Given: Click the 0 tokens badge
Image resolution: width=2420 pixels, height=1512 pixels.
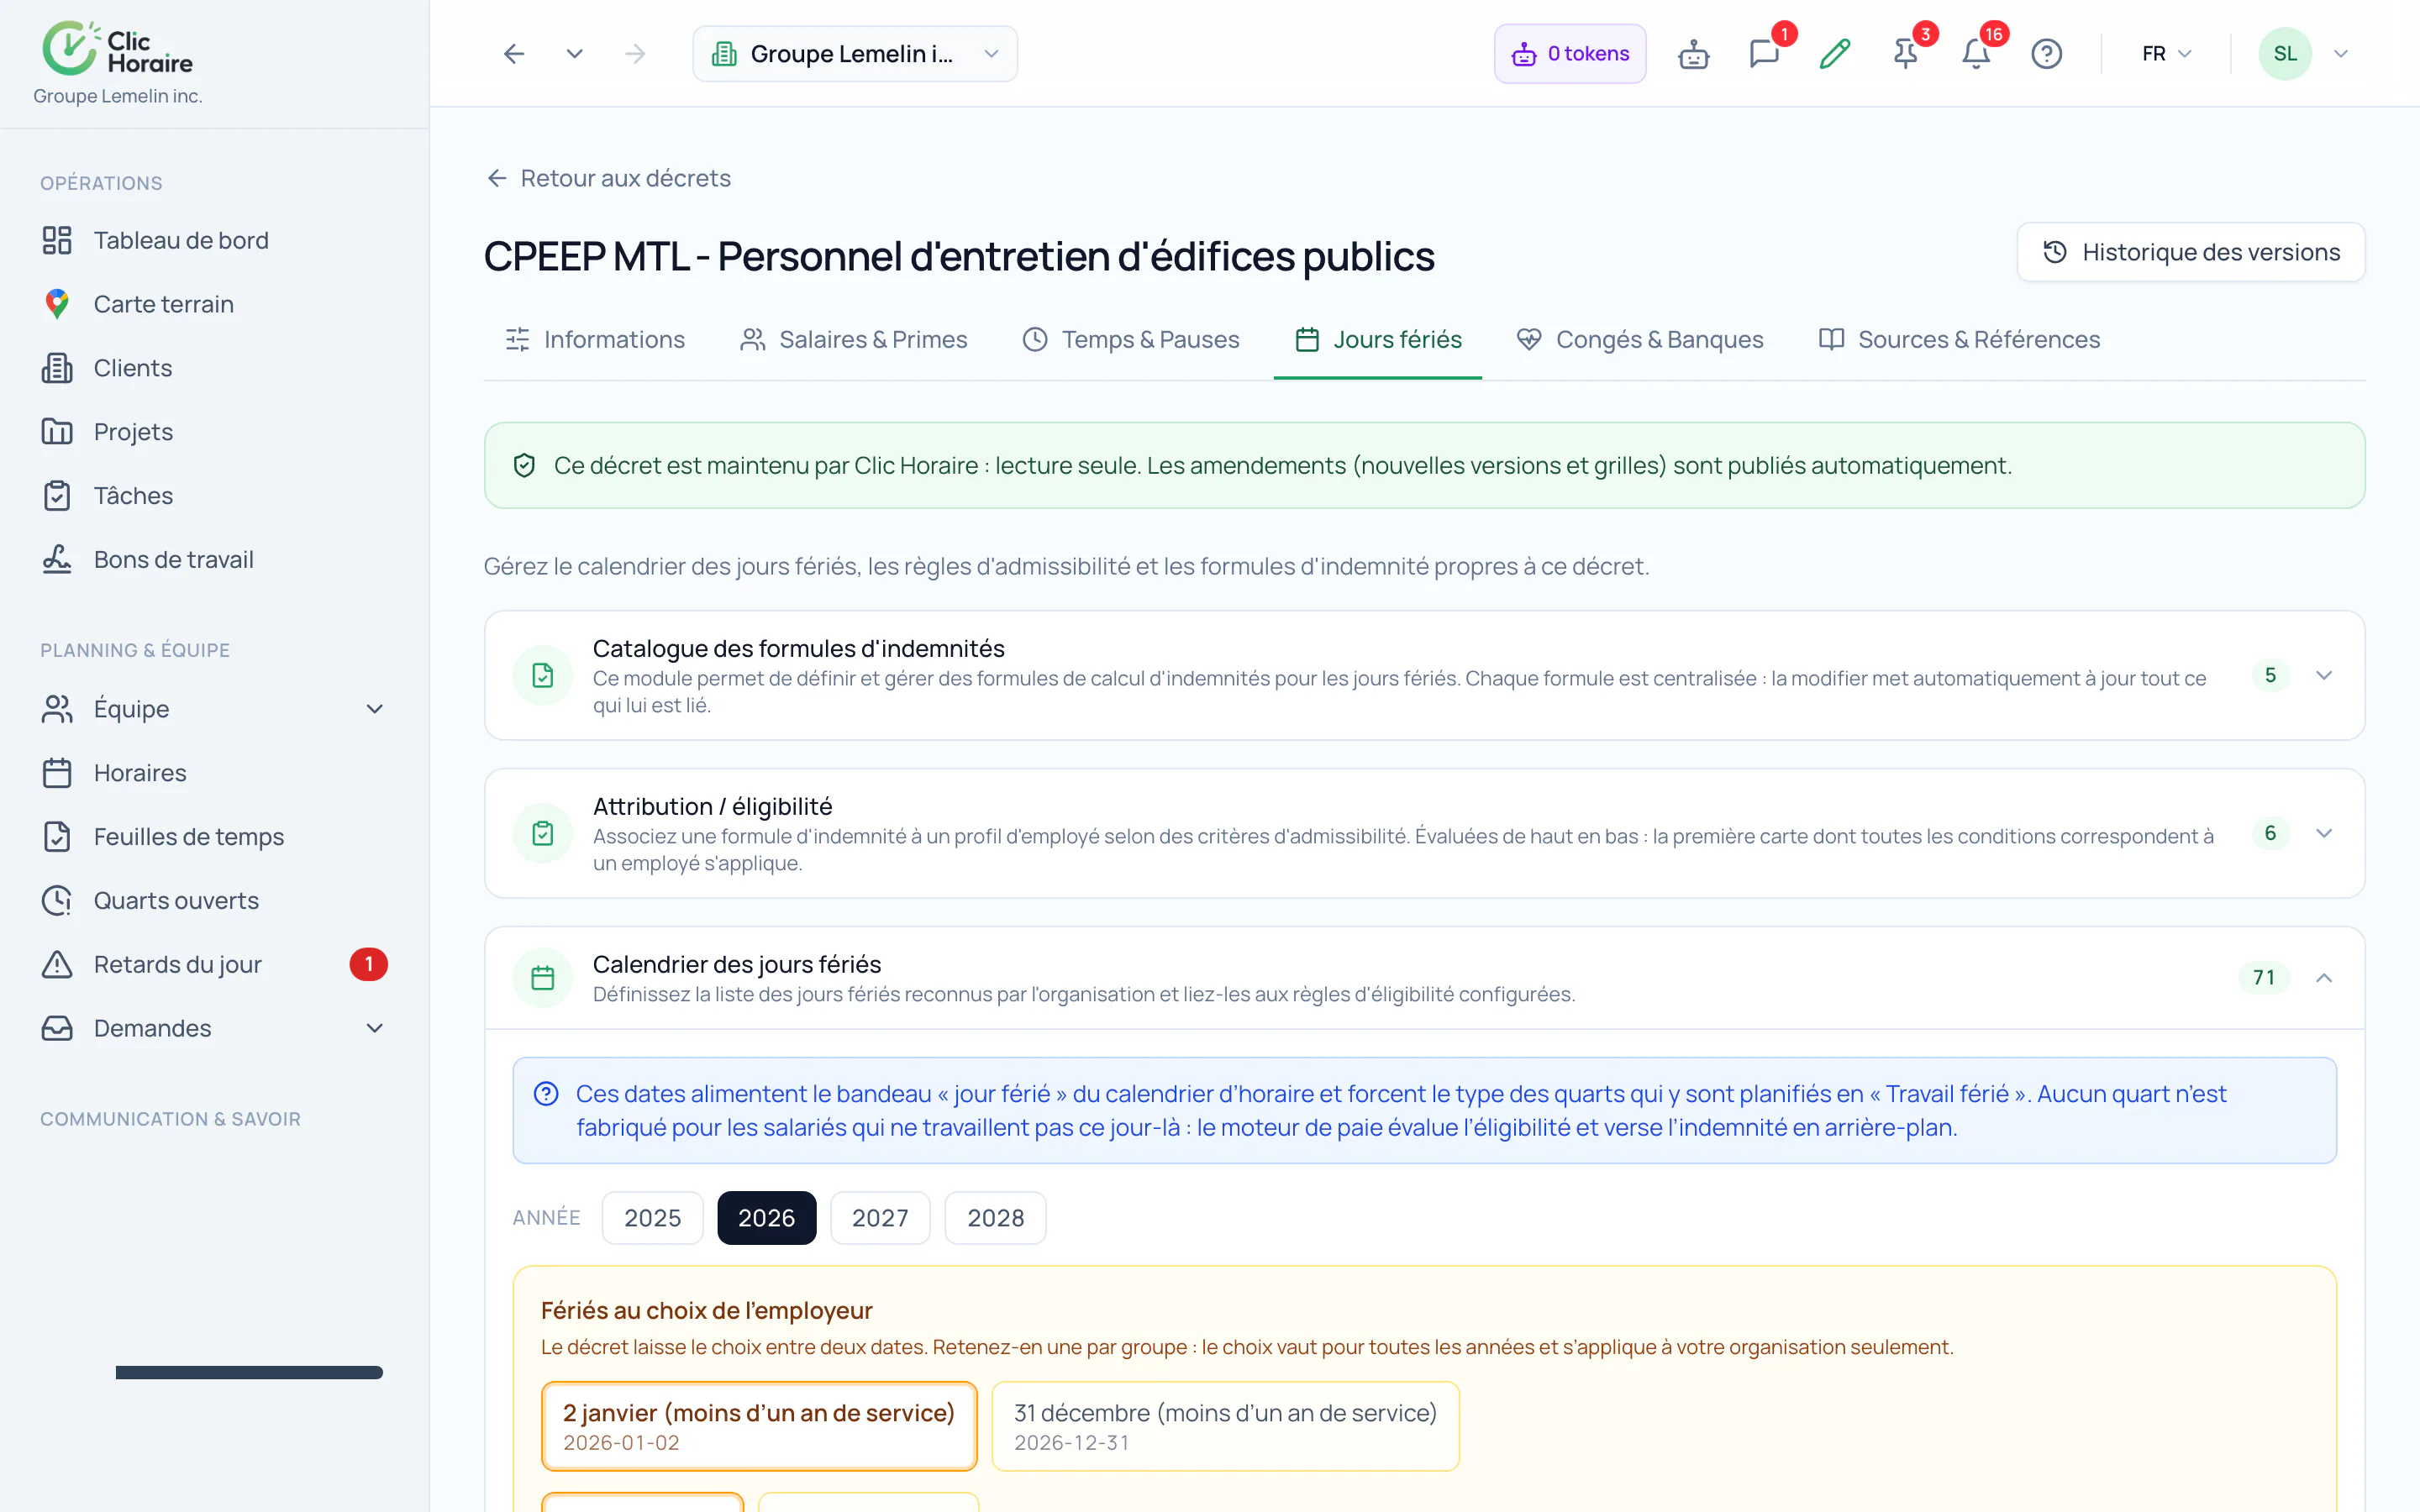Looking at the screenshot, I should pos(1570,54).
